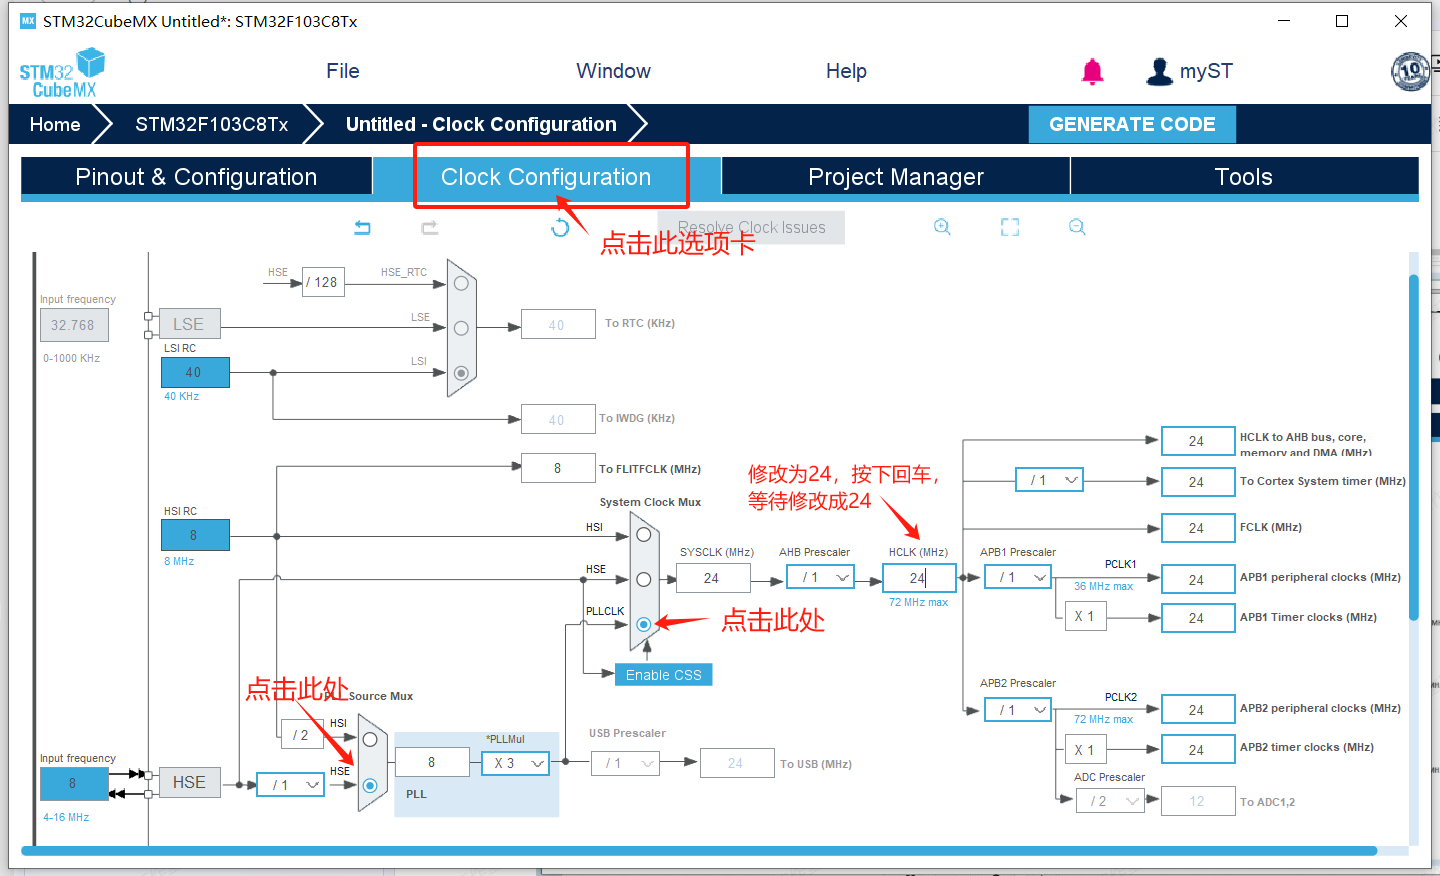This screenshot has height=876, width=1440.
Task: Open the Tools tab
Action: click(1244, 177)
